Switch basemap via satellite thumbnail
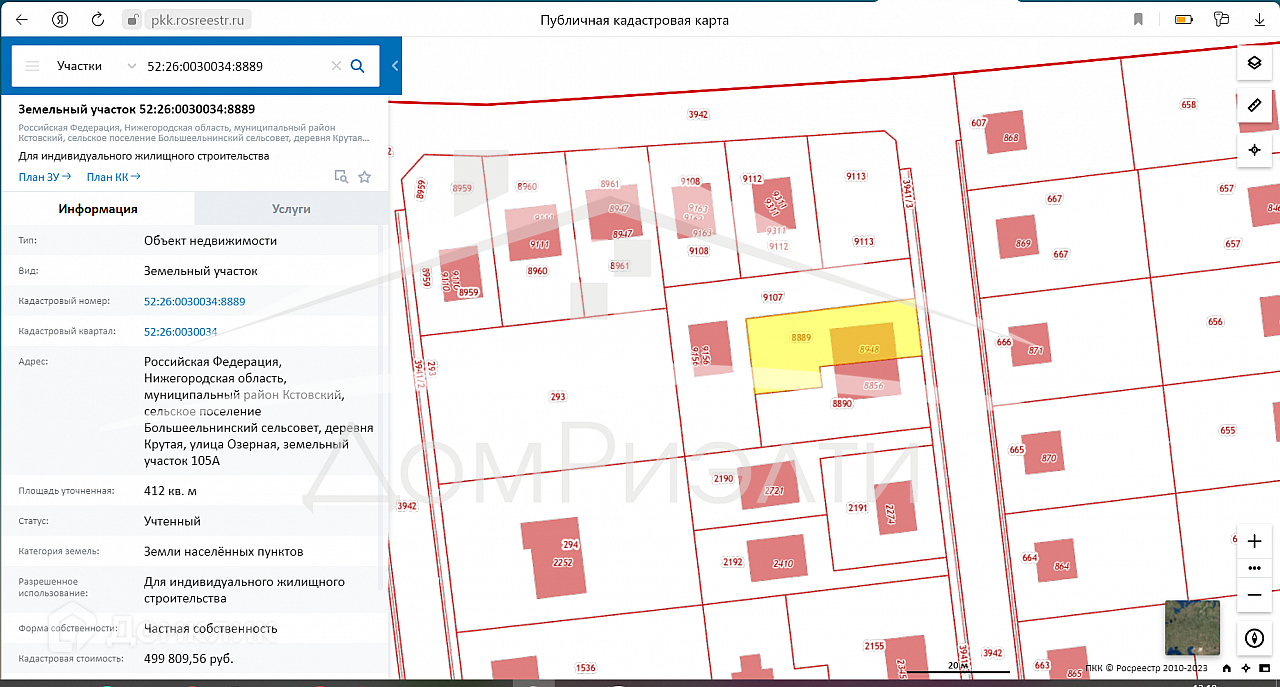 pos(1193,627)
